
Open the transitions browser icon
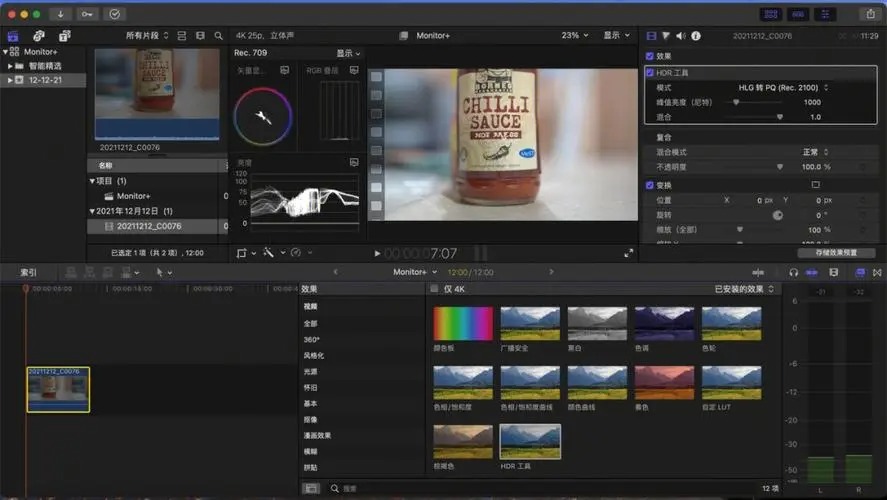click(877, 273)
